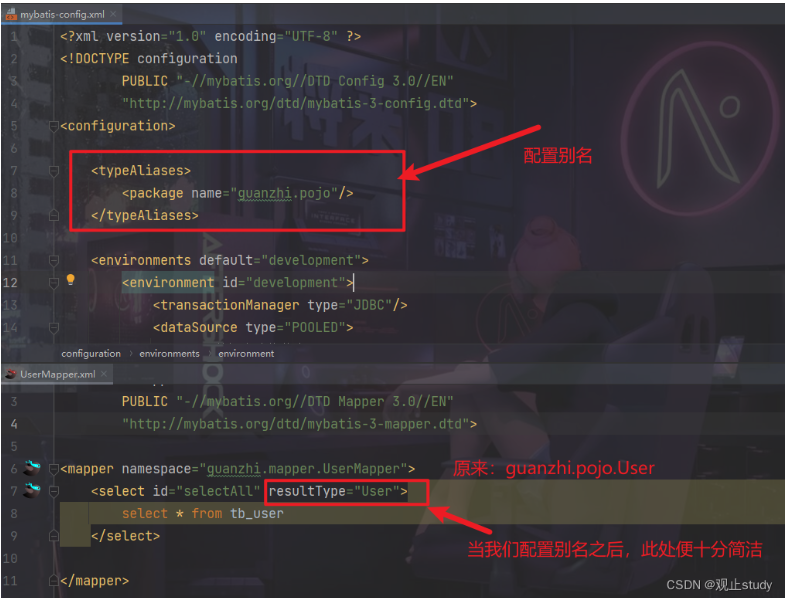The image size is (789, 598).
Task: Fold the dataSource element
Action: point(54,328)
